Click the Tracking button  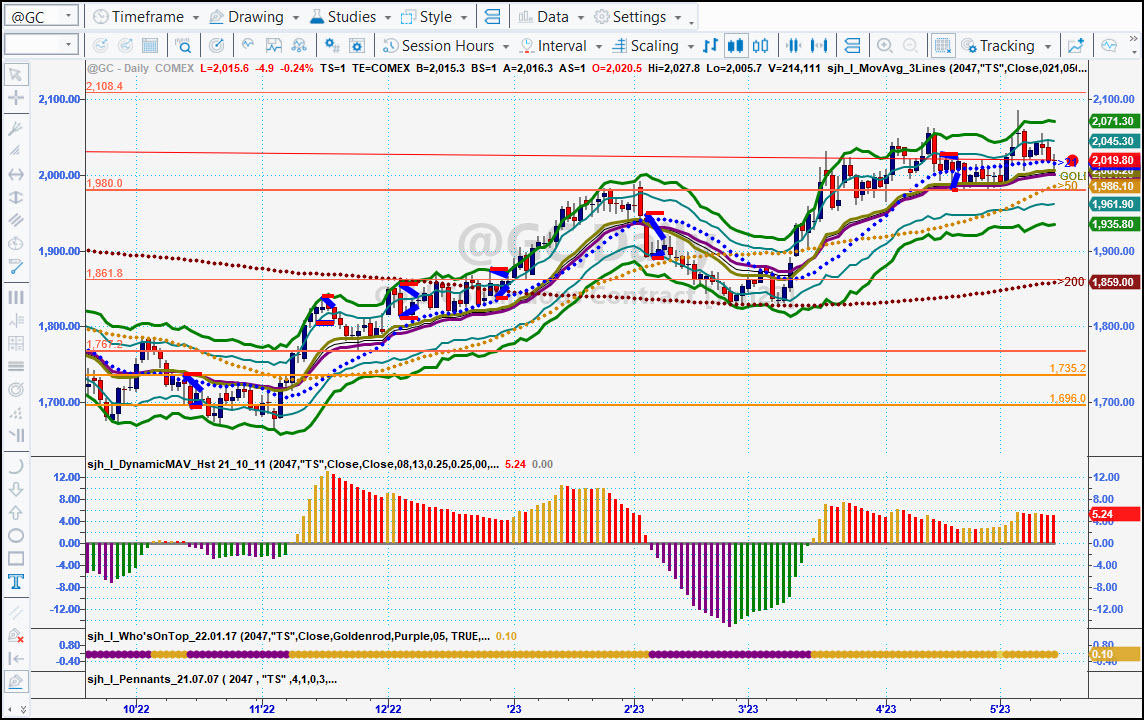(x=998, y=46)
